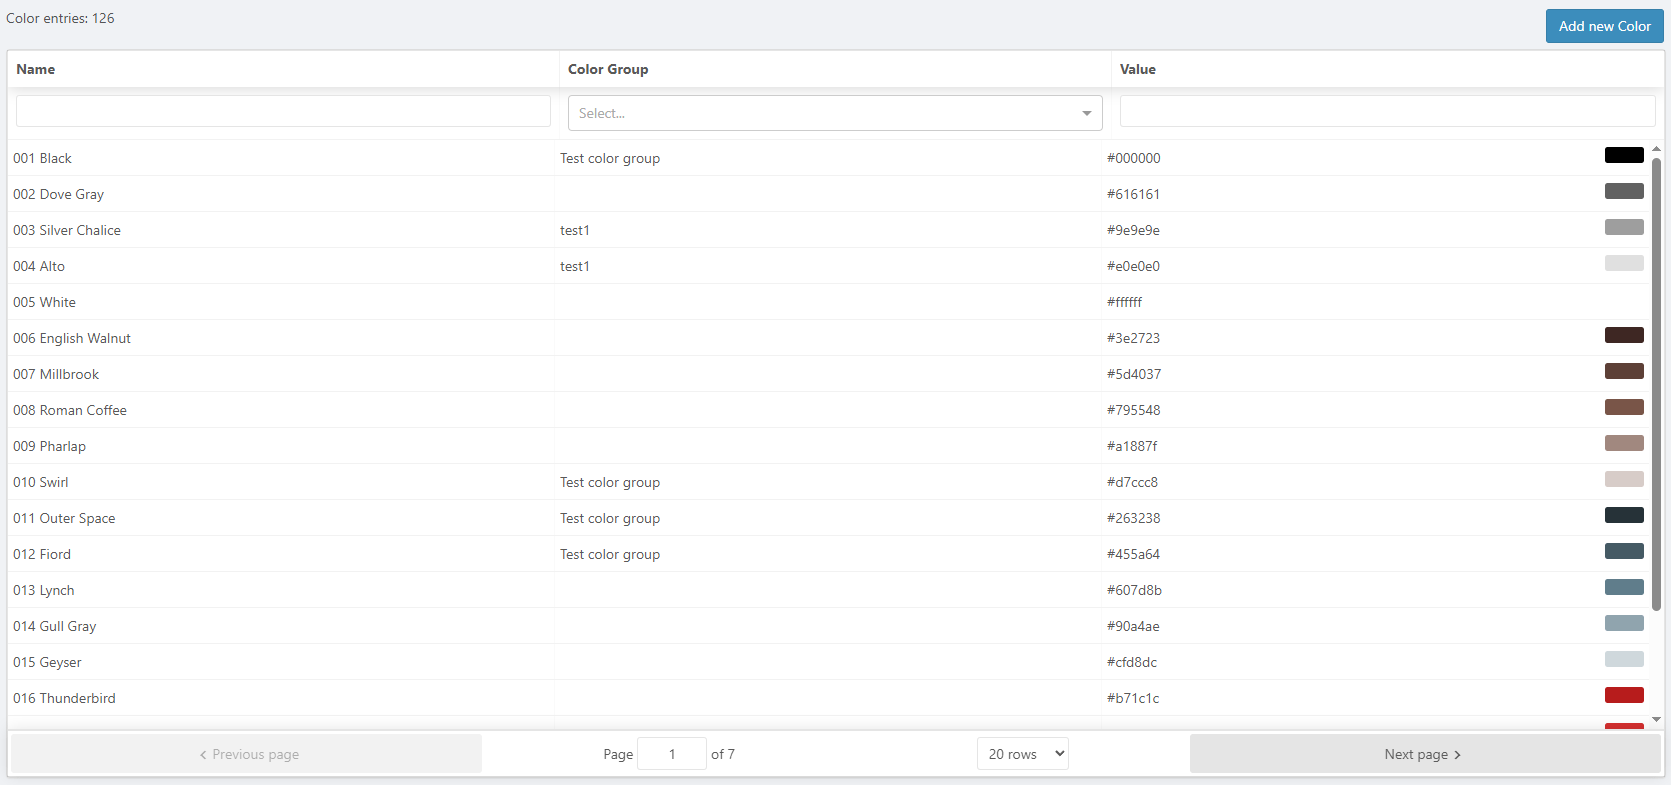Click the page number input field
Viewport: 1671px width, 785px height.
click(671, 754)
